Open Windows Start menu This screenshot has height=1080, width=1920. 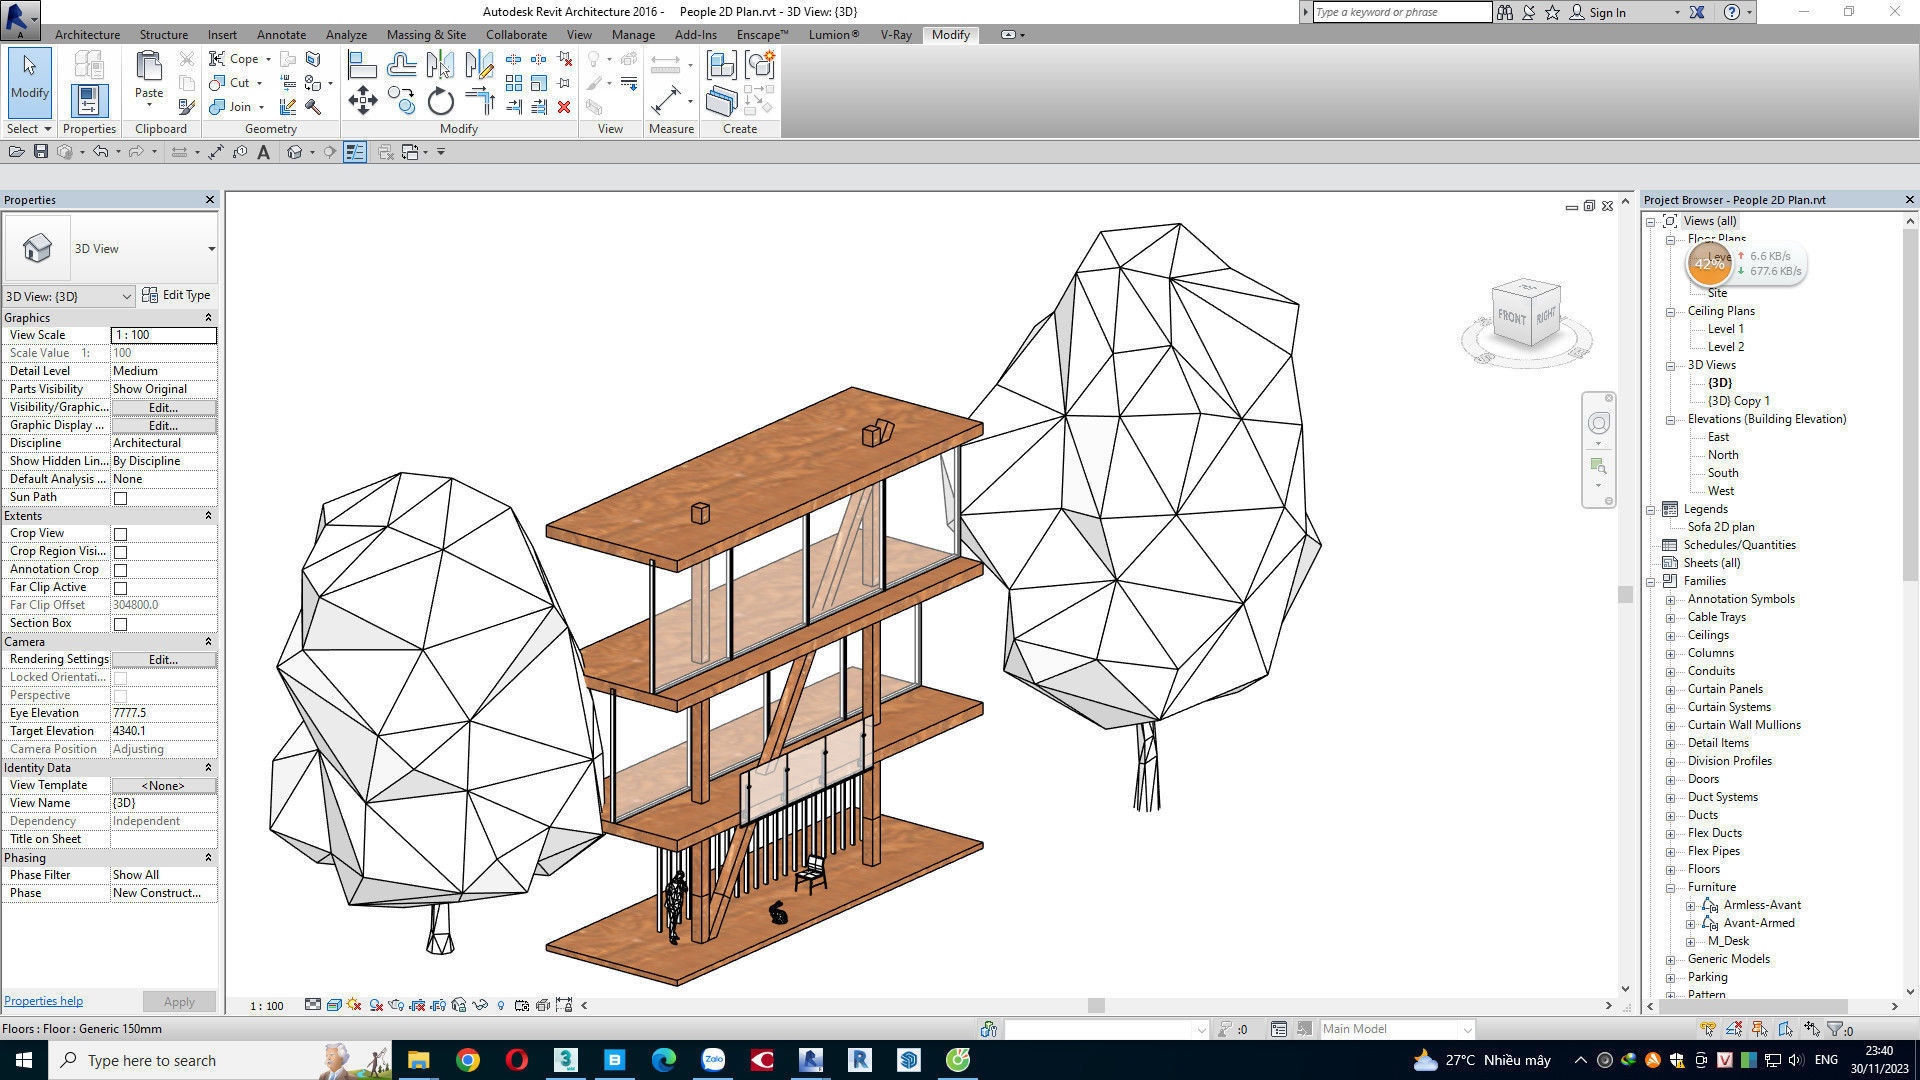tap(24, 1060)
